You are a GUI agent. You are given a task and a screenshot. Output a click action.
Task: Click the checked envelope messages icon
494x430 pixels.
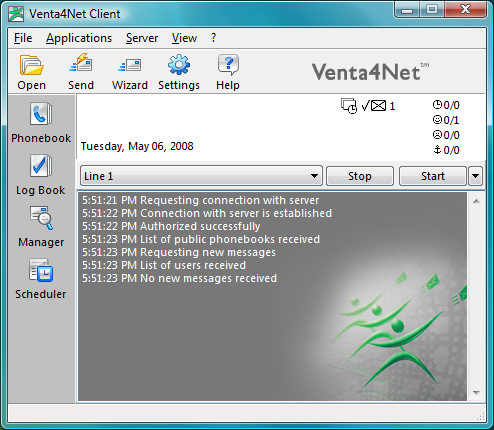click(374, 106)
